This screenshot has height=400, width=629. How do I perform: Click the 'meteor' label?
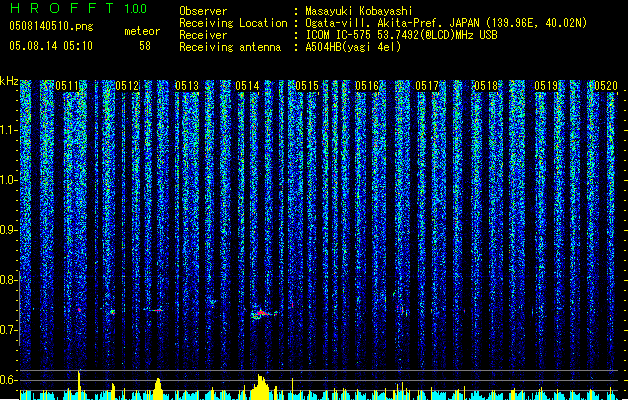pyautogui.click(x=142, y=31)
